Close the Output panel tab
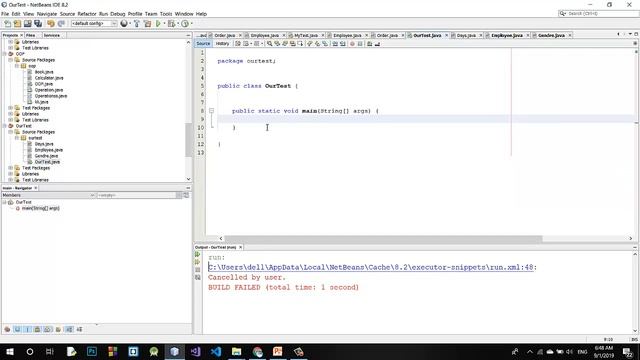Screen dimensions: 640x360 tap(240, 247)
